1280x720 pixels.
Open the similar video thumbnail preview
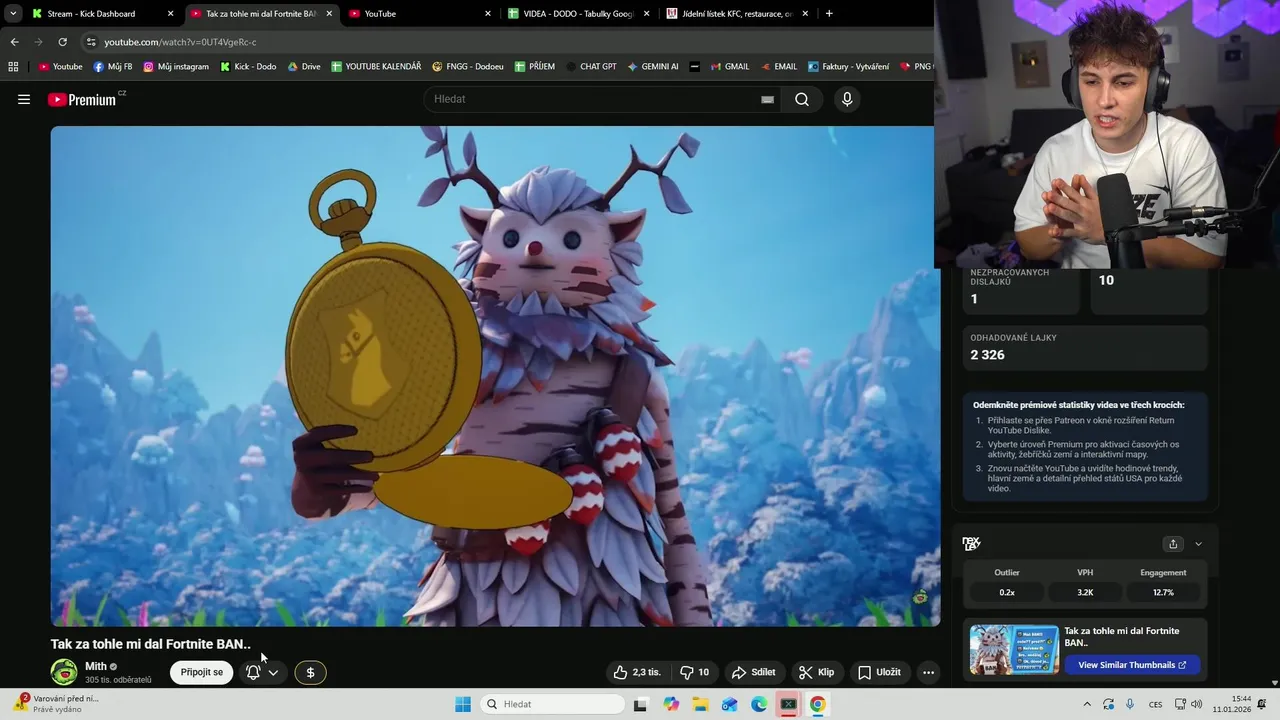[x=1014, y=650]
